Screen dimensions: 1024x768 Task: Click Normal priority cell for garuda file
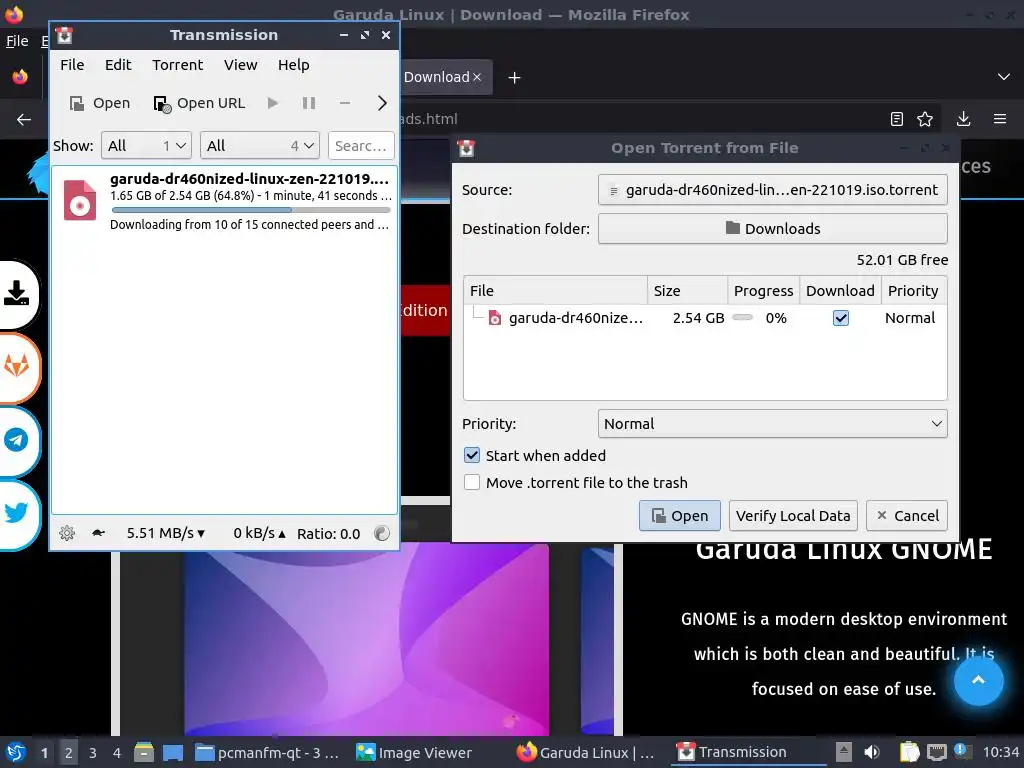pos(910,318)
